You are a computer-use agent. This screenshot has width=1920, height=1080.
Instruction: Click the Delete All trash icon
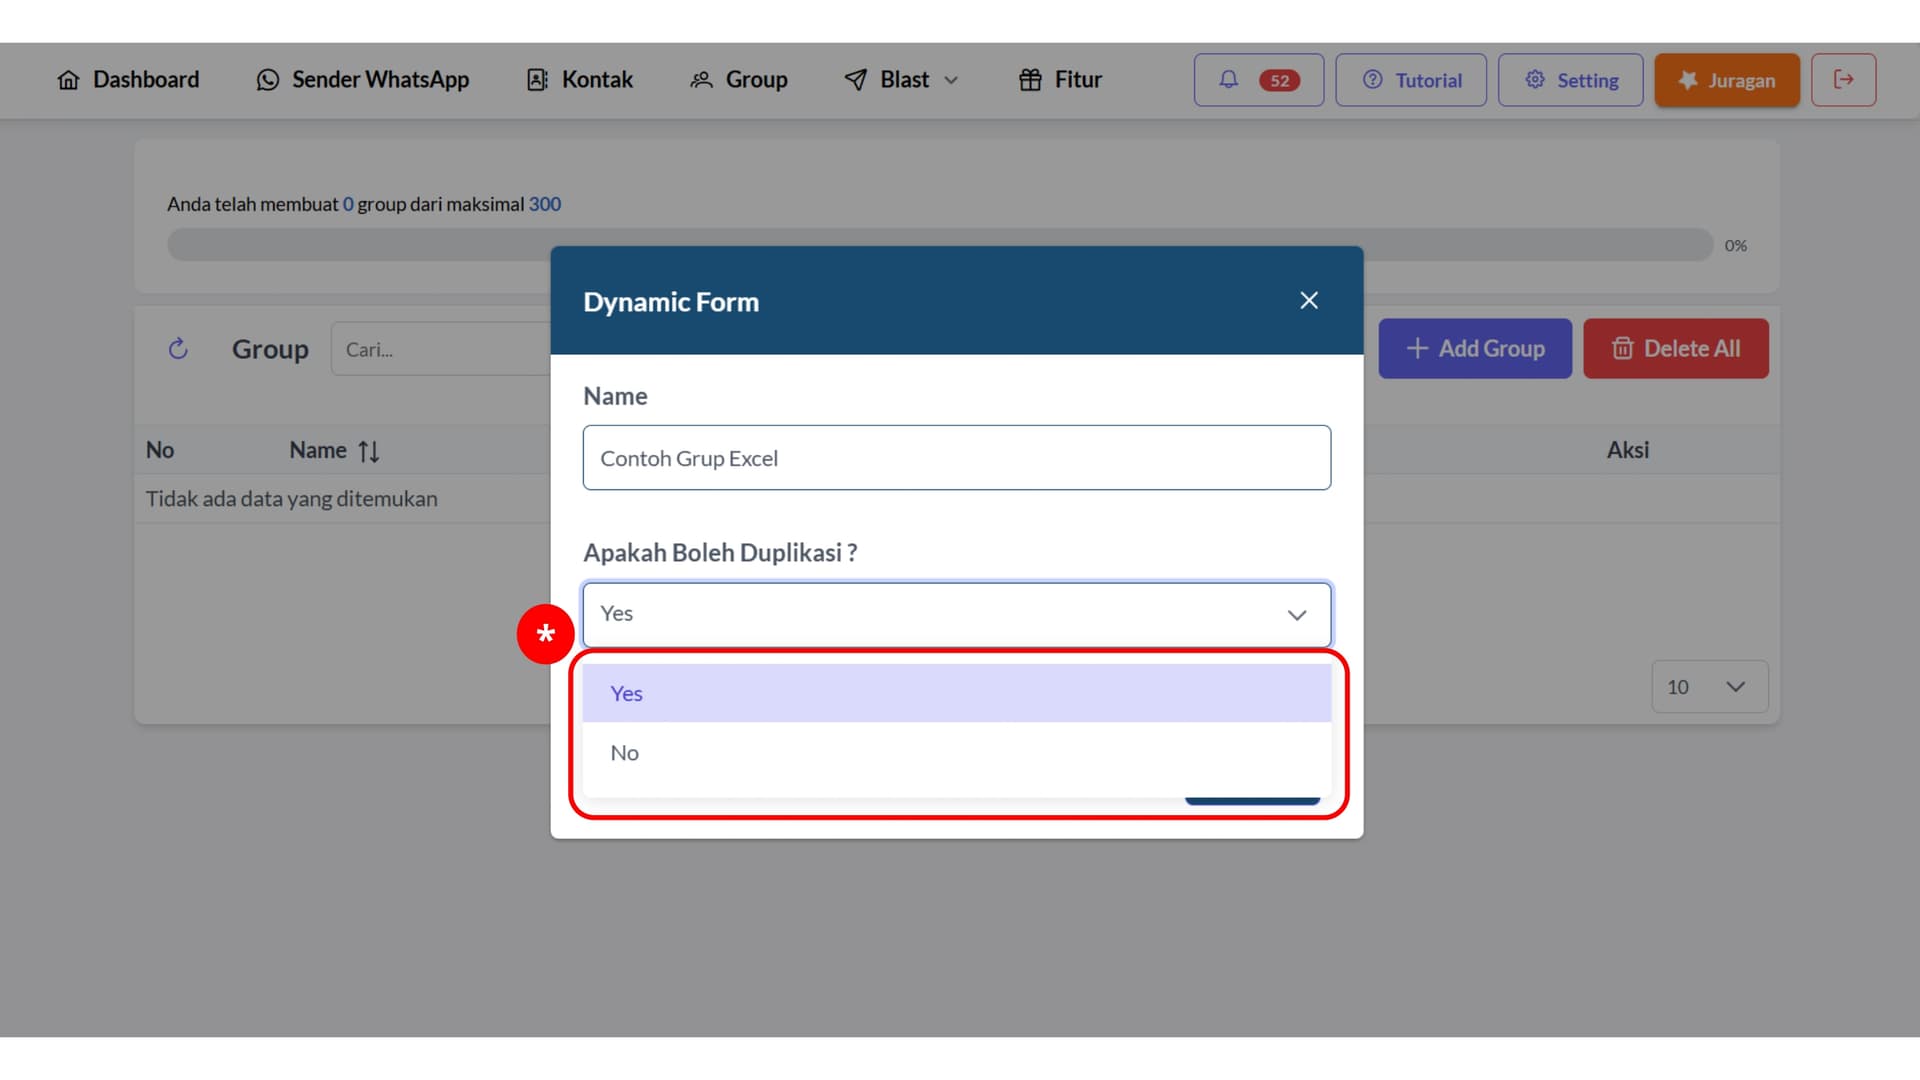pyautogui.click(x=1623, y=348)
